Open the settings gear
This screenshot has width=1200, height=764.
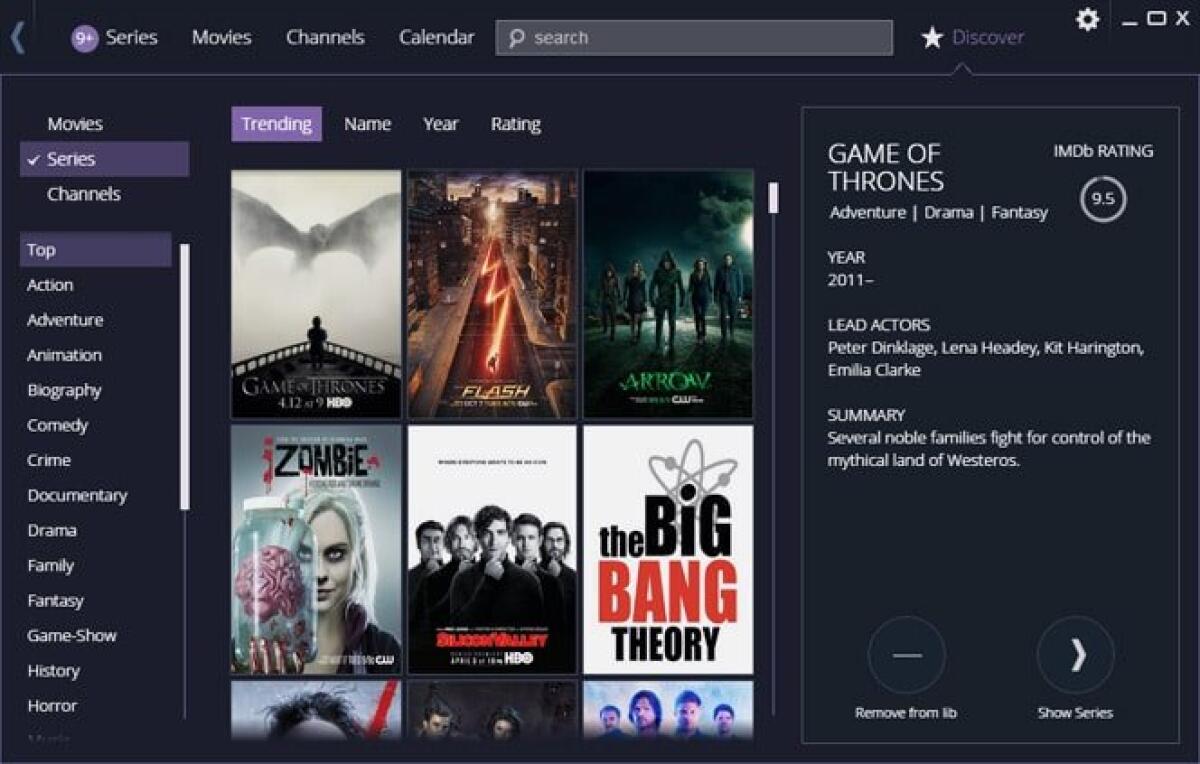click(1086, 20)
